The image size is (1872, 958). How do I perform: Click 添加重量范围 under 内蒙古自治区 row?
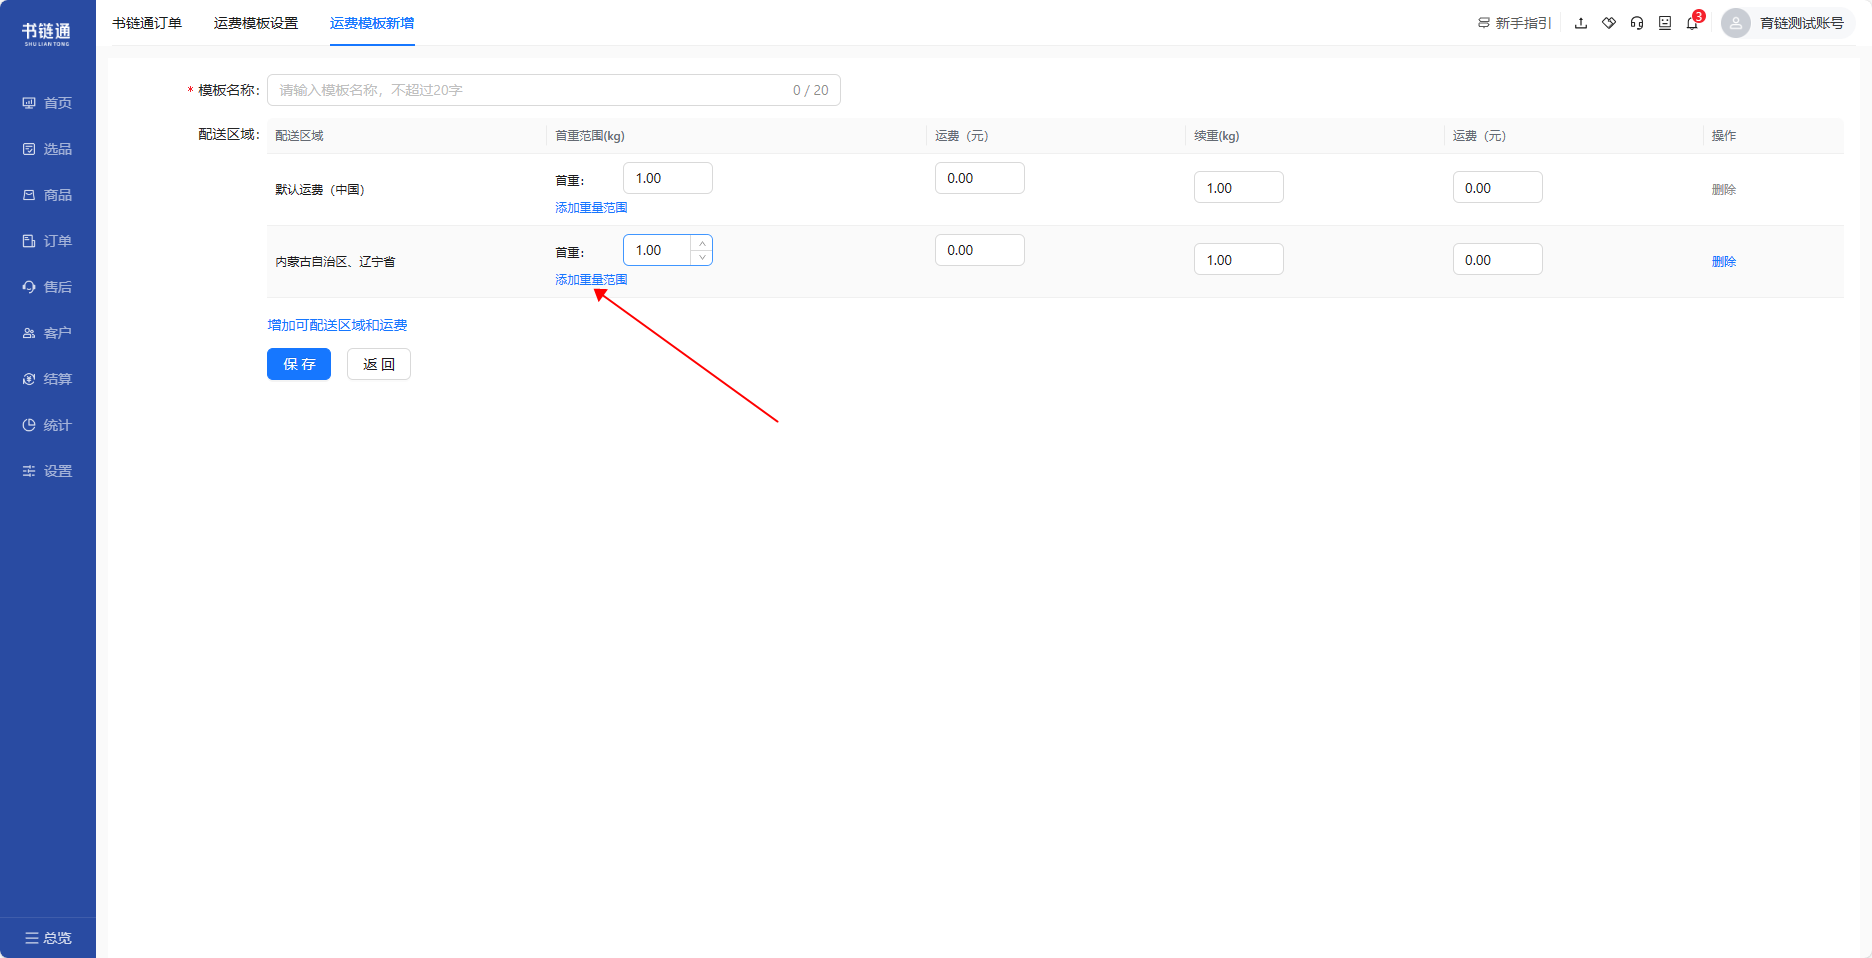click(591, 280)
